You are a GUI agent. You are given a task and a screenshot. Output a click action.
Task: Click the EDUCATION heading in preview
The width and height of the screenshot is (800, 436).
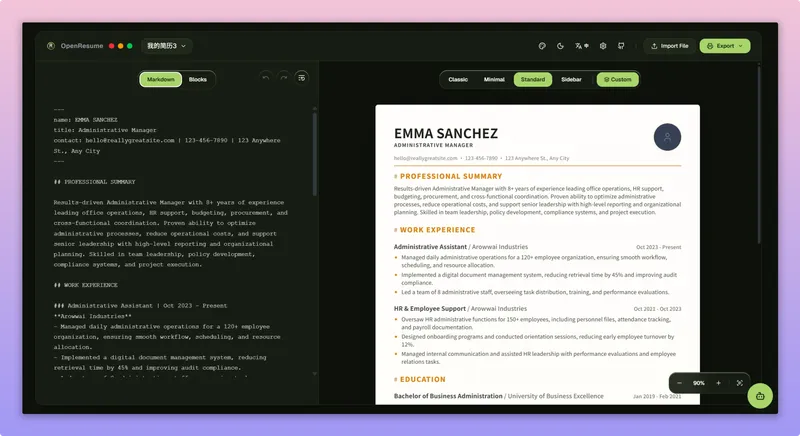pos(422,379)
